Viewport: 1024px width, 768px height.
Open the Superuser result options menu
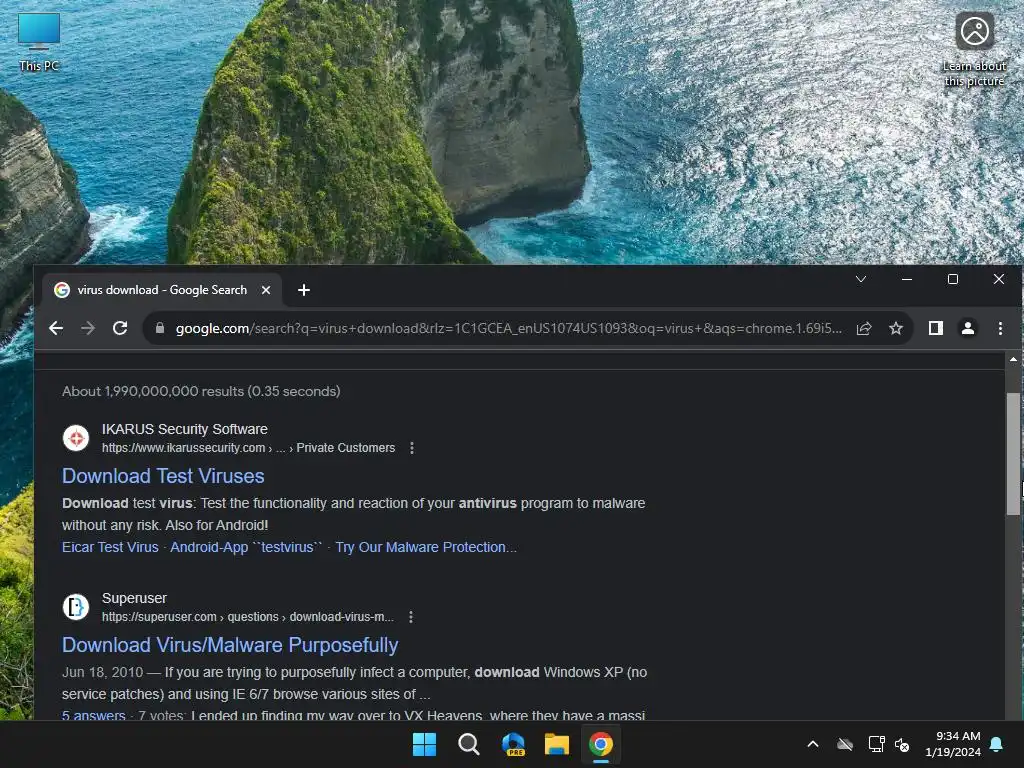[x=411, y=616]
